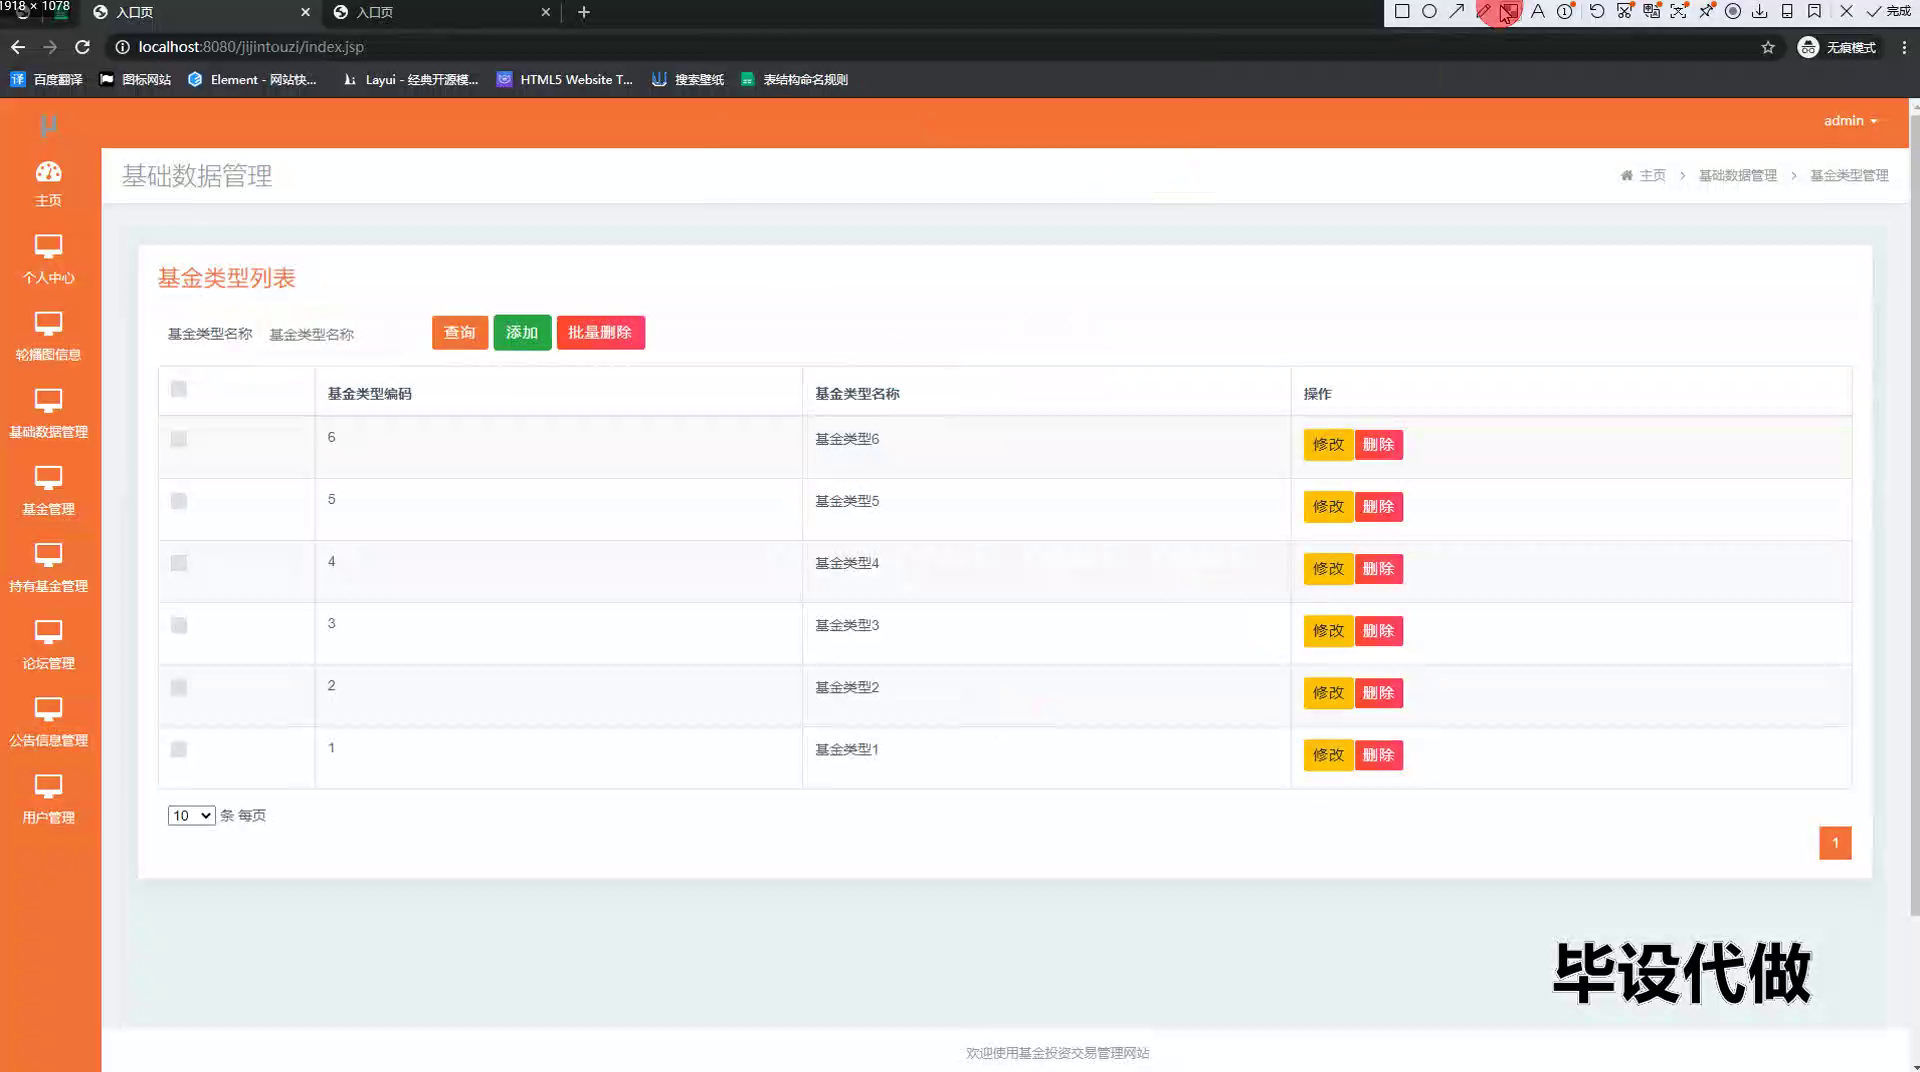
Task: Click the 基础数据管理 breadcrumb link
Action: coord(1738,176)
